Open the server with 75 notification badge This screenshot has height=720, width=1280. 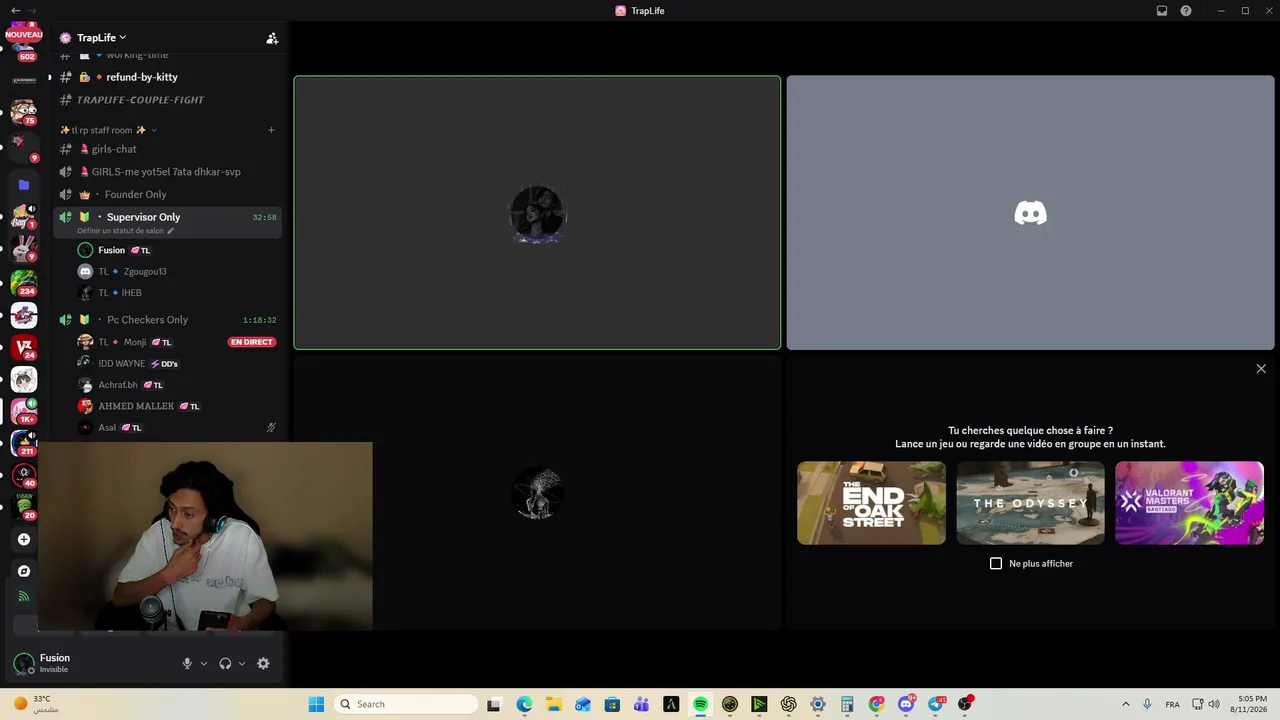(24, 112)
